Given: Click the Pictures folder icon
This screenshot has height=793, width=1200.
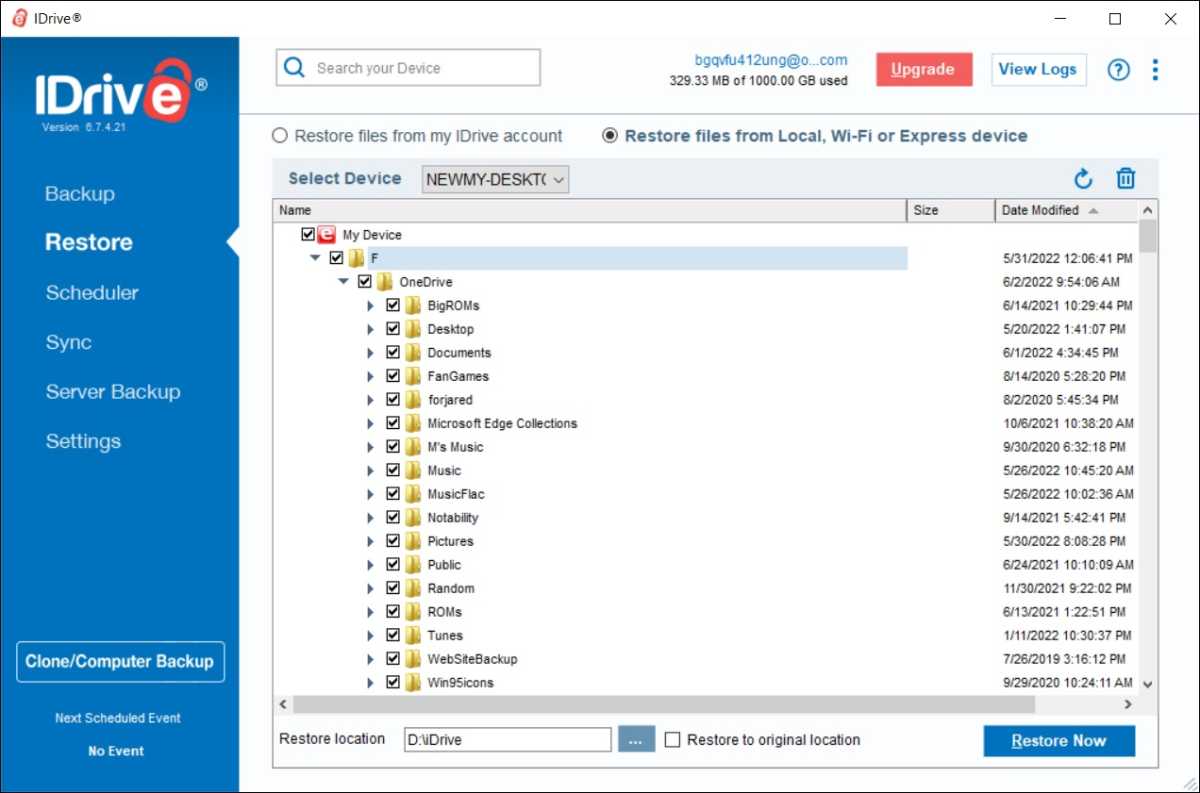Looking at the screenshot, I should (x=412, y=541).
